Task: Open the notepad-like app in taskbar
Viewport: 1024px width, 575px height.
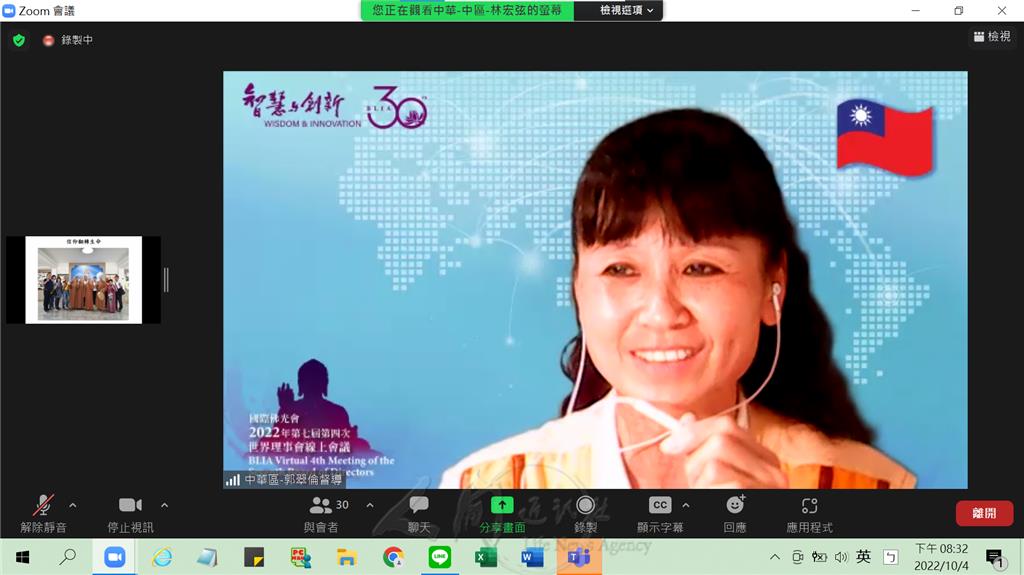Action: coord(207,557)
